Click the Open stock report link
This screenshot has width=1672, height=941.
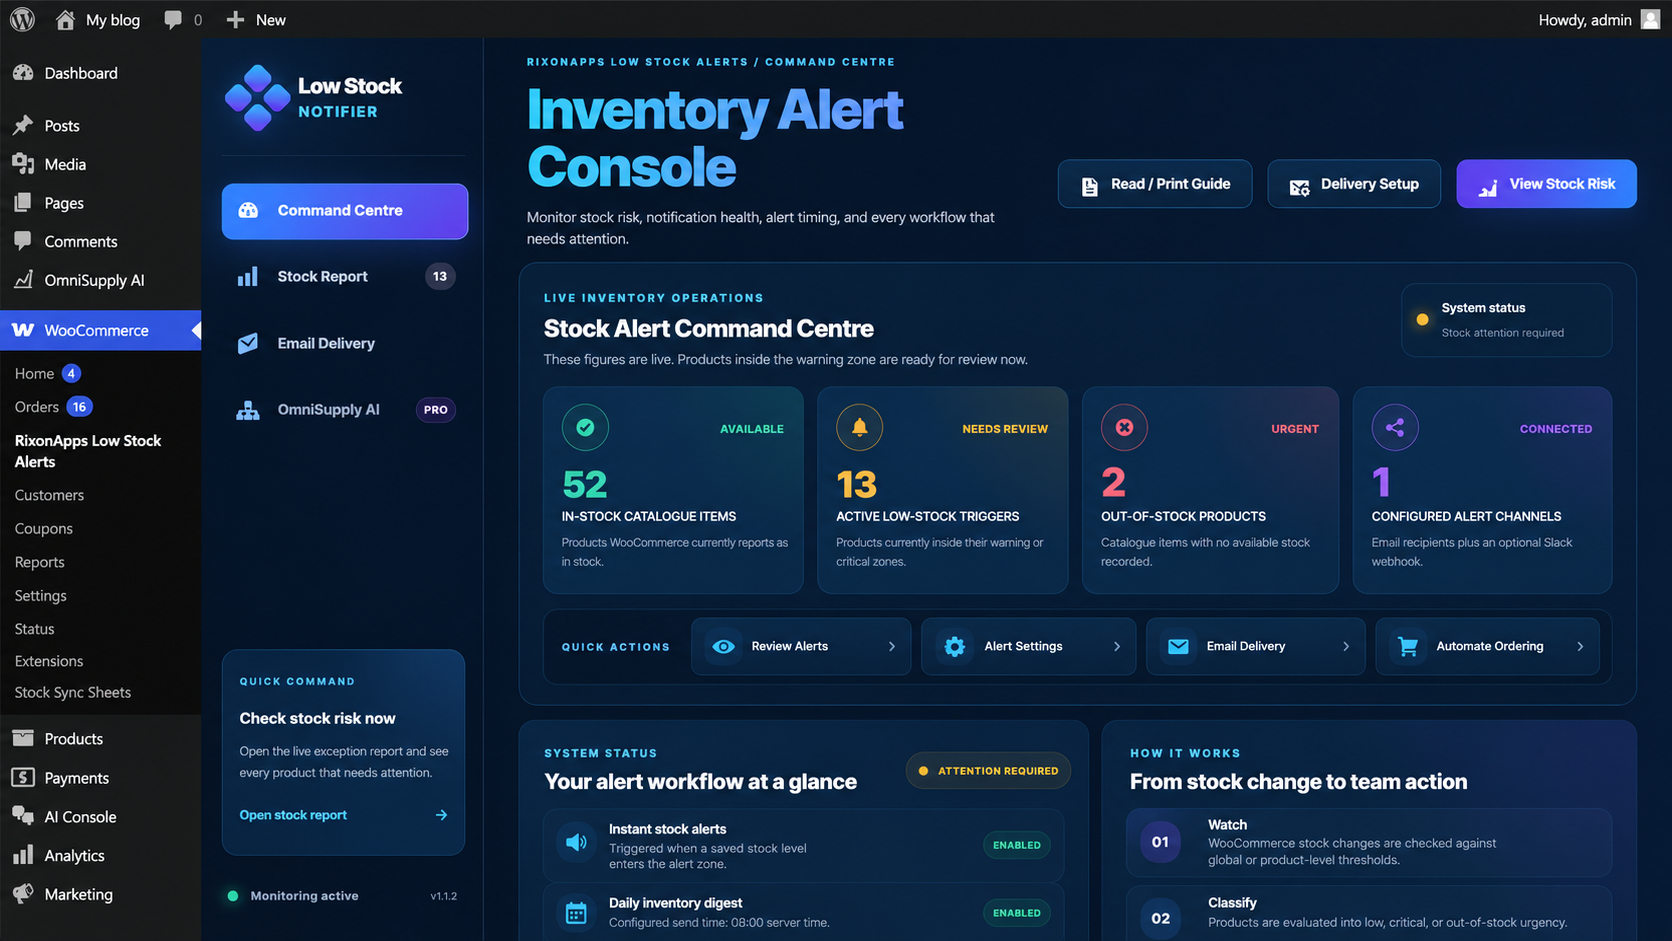click(x=293, y=815)
